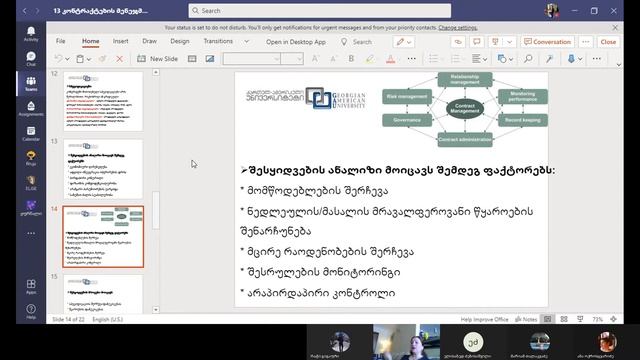640x360 pixels.
Task: Start Slide Show from status bar icon
Action: click(580, 319)
